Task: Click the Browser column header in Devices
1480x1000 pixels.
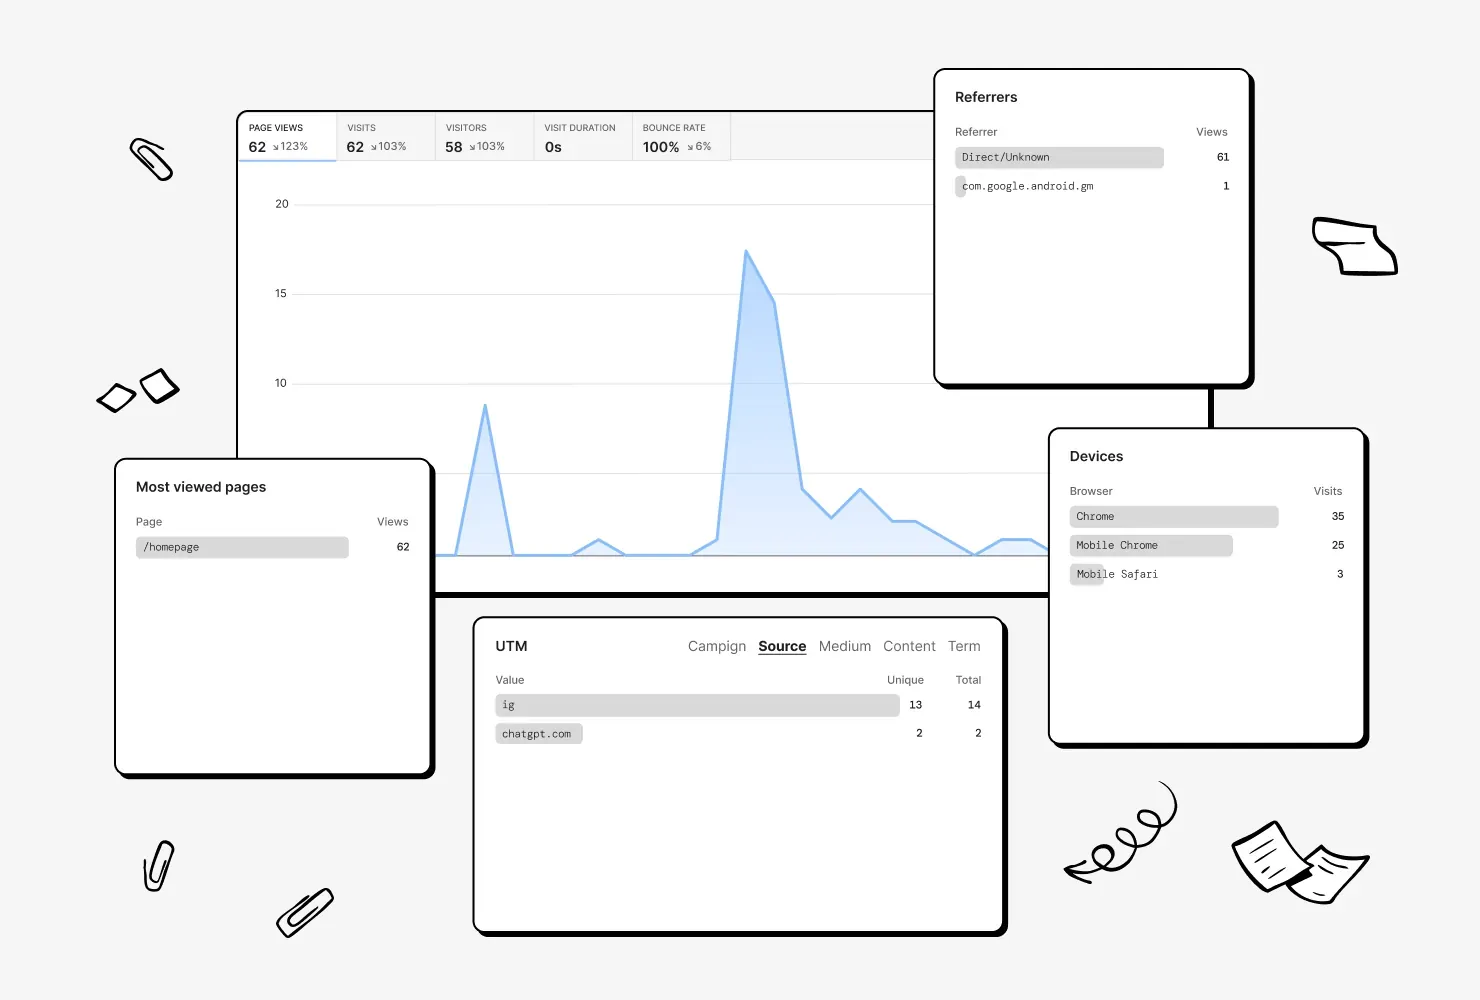Action: [1091, 491]
